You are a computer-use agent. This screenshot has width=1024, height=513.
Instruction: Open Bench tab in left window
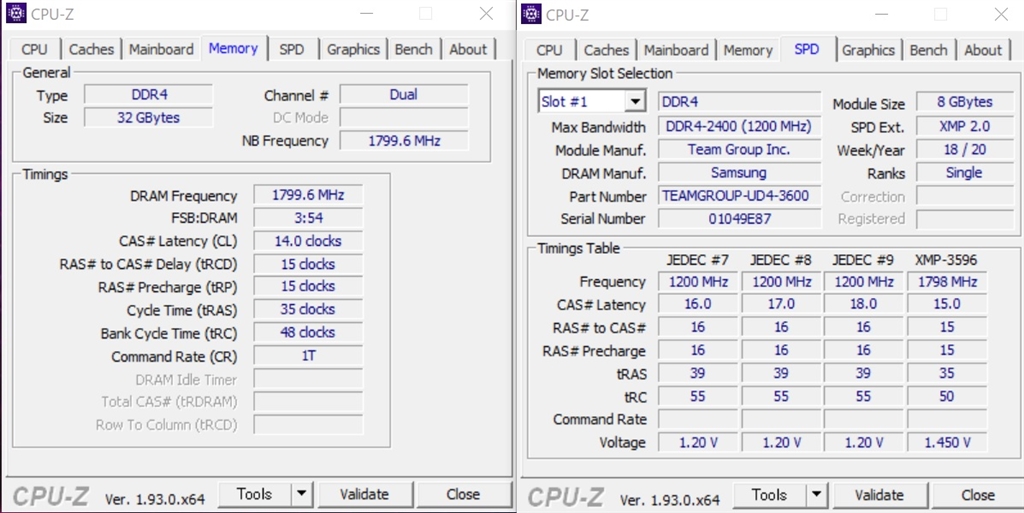coord(413,50)
